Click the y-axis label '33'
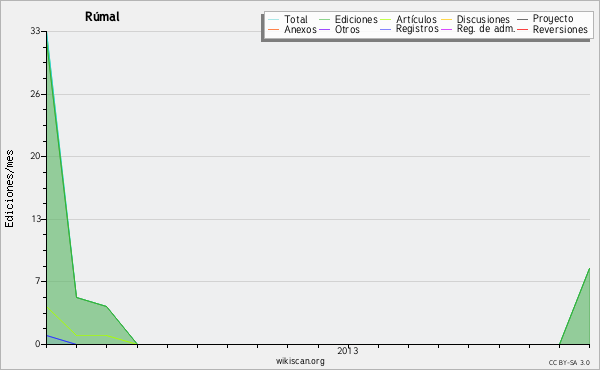Viewport: 600px width, 370px height. (36, 31)
